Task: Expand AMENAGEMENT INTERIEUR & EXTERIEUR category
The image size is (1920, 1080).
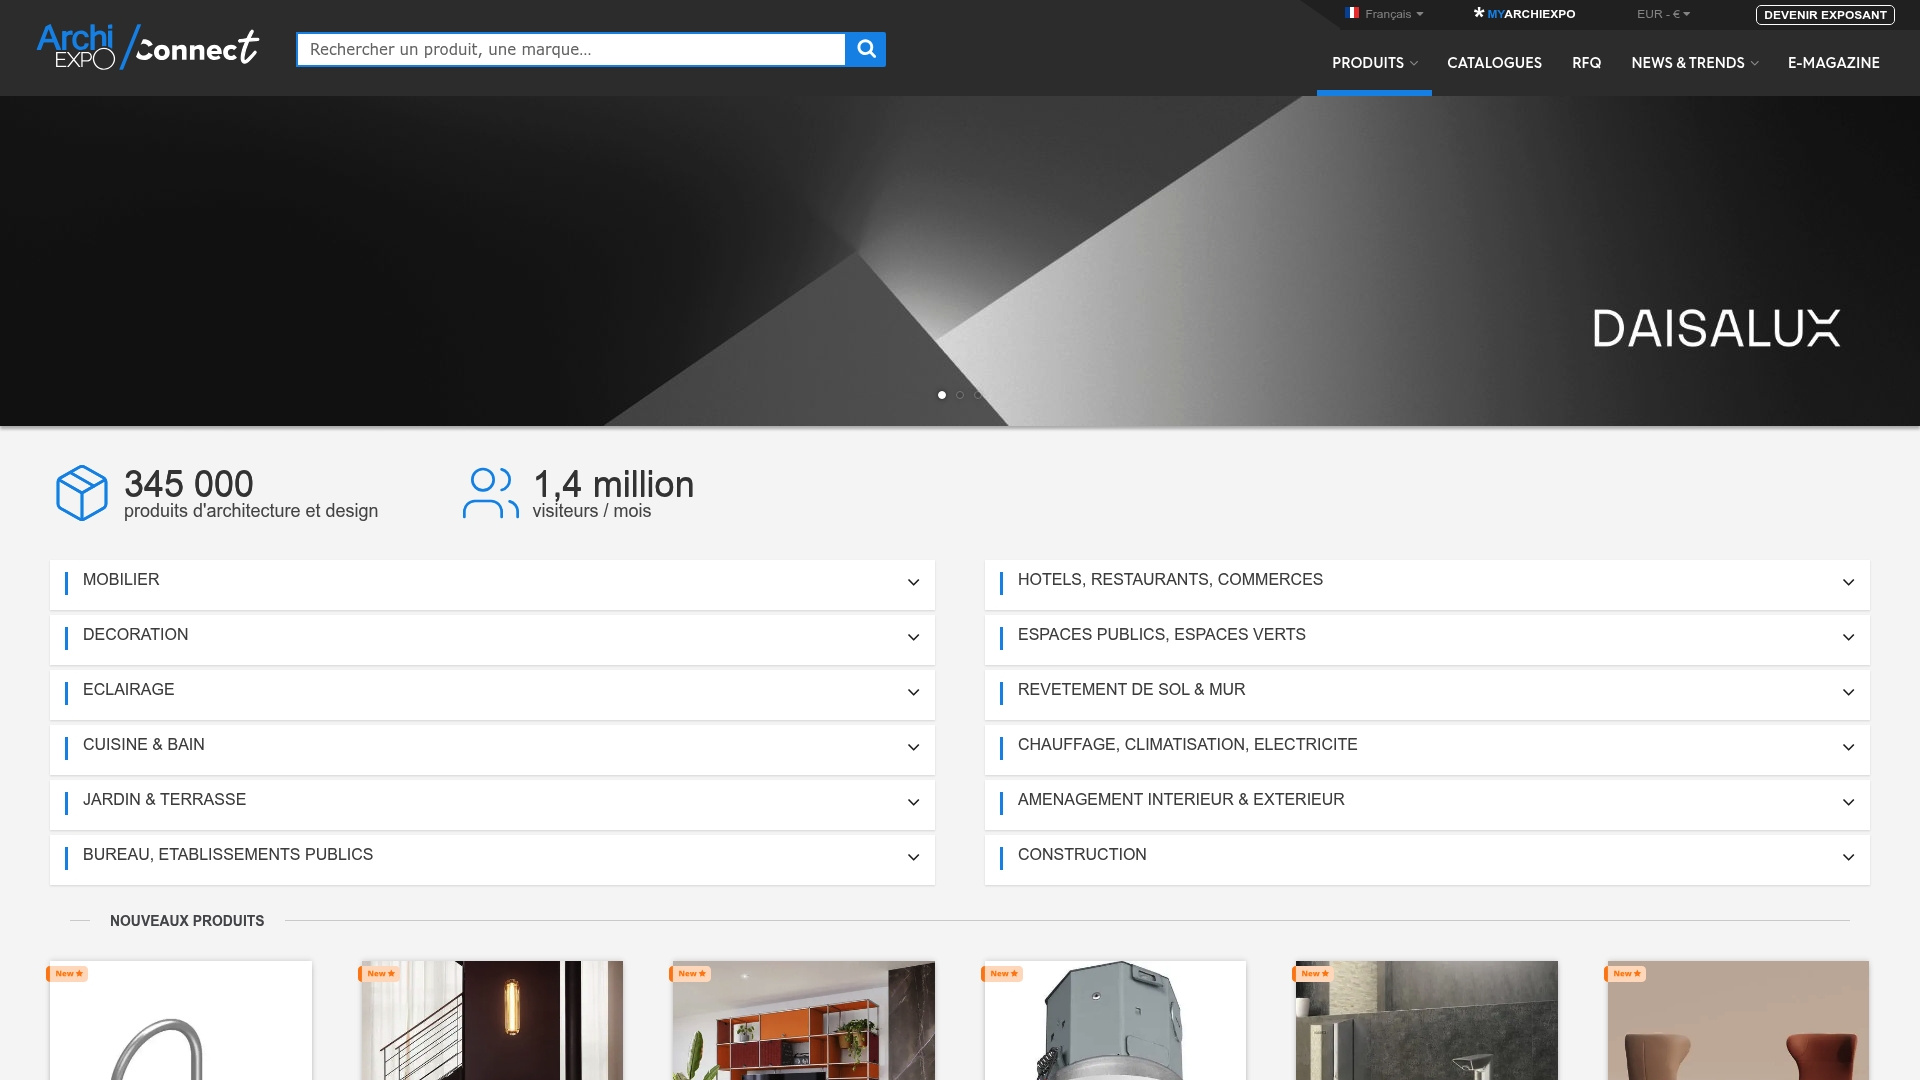Action: point(1427,804)
